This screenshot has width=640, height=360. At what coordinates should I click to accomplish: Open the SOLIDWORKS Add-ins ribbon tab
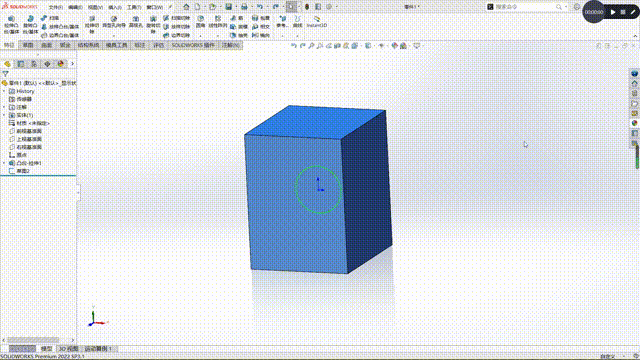pyautogui.click(x=193, y=45)
